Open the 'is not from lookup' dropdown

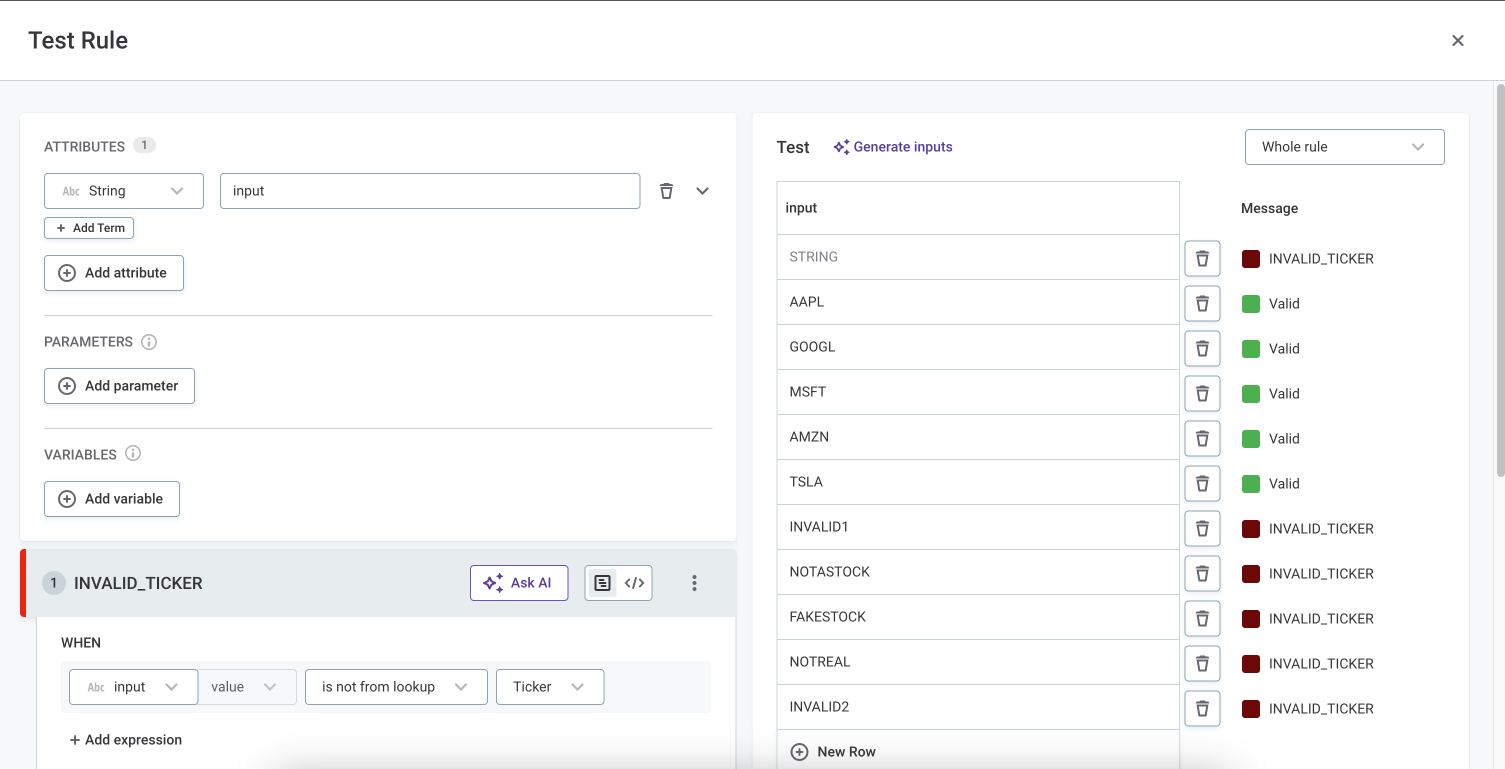396,687
